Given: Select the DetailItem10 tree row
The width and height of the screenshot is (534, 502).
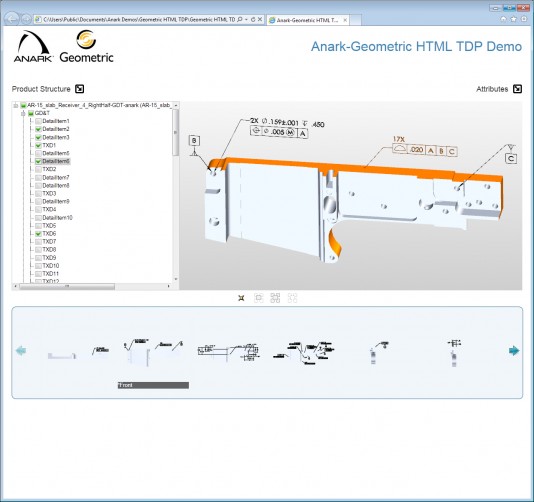Looking at the screenshot, I should point(57,218).
